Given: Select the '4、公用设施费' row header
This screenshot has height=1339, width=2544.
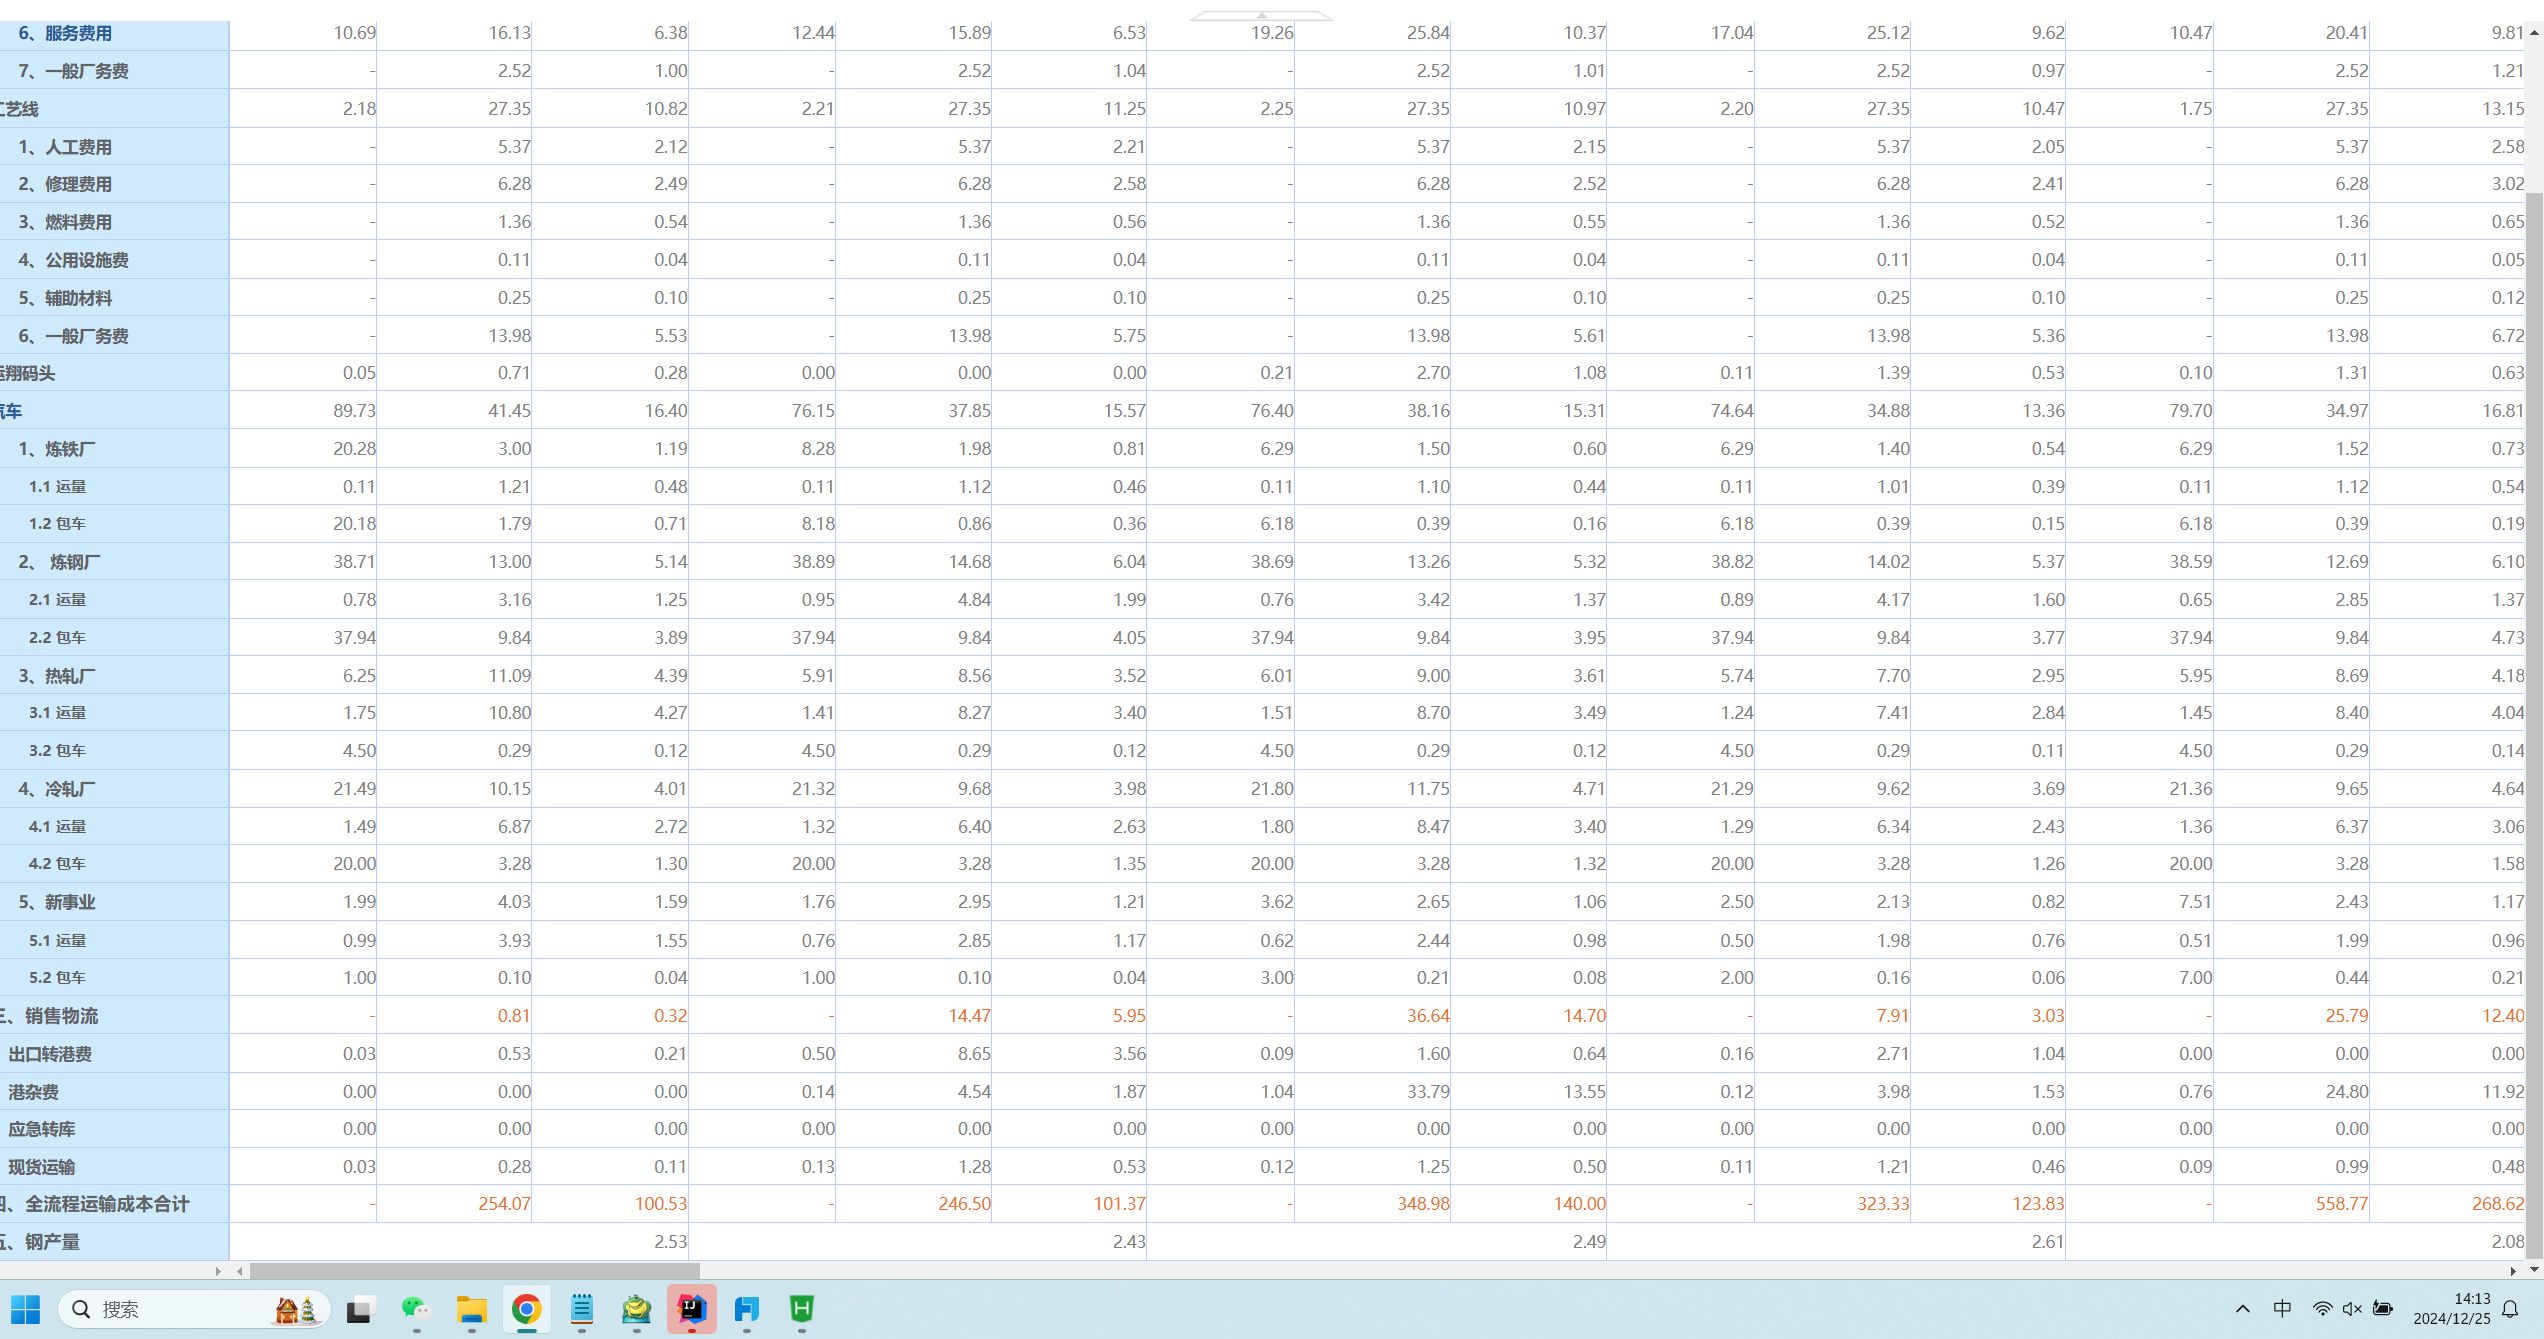Looking at the screenshot, I should [x=115, y=260].
